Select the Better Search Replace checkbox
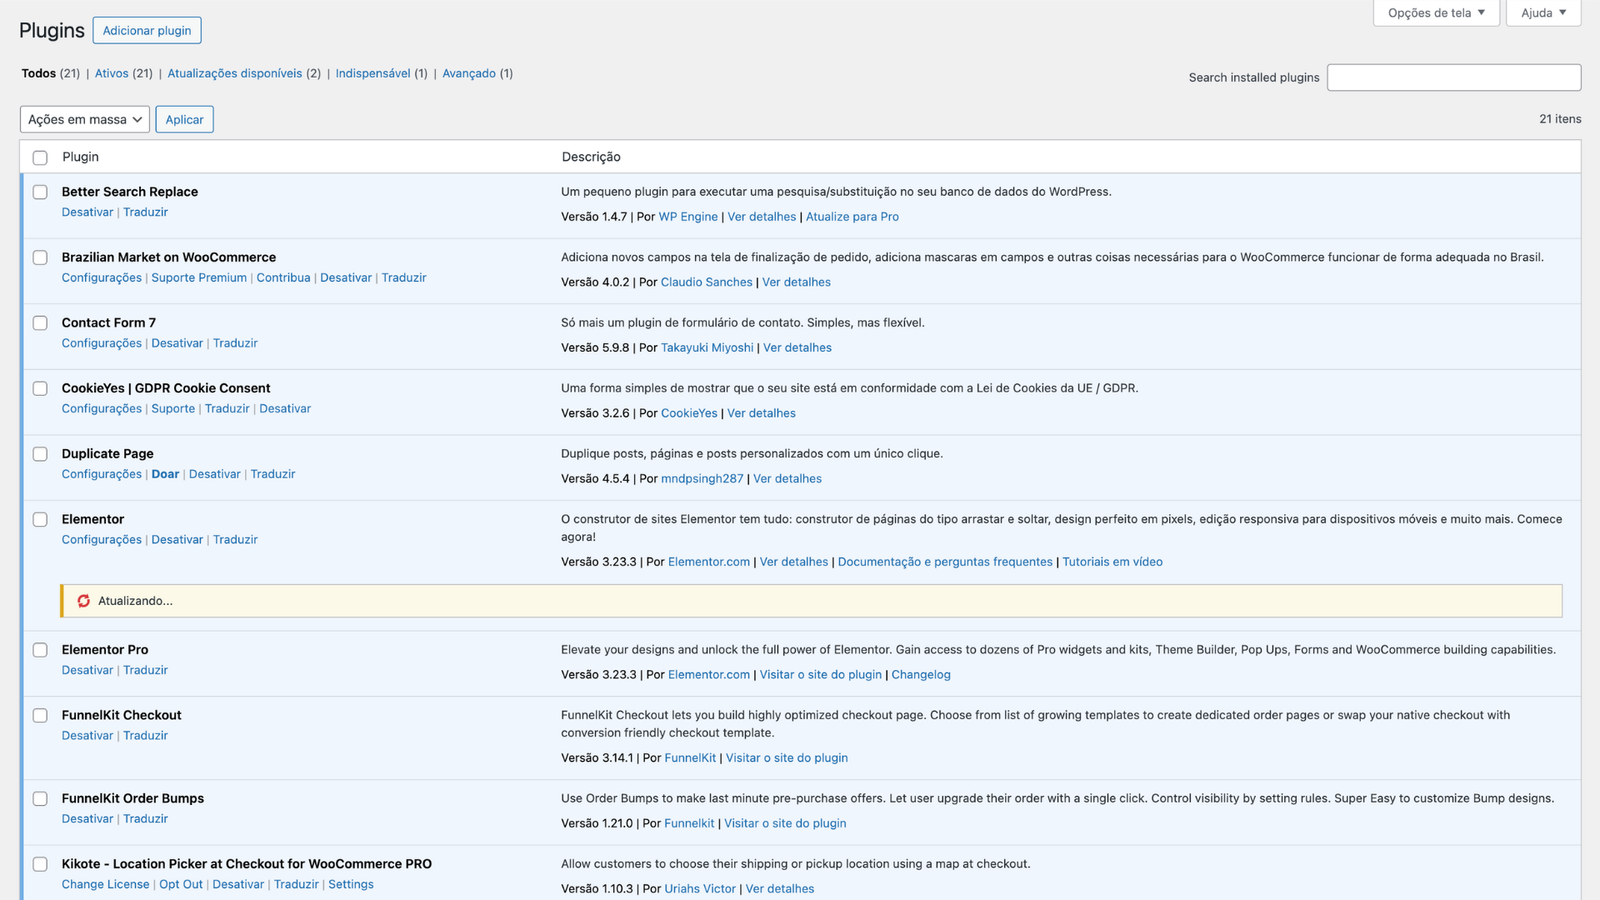Screen dimensions: 1600x900 [x=40, y=192]
